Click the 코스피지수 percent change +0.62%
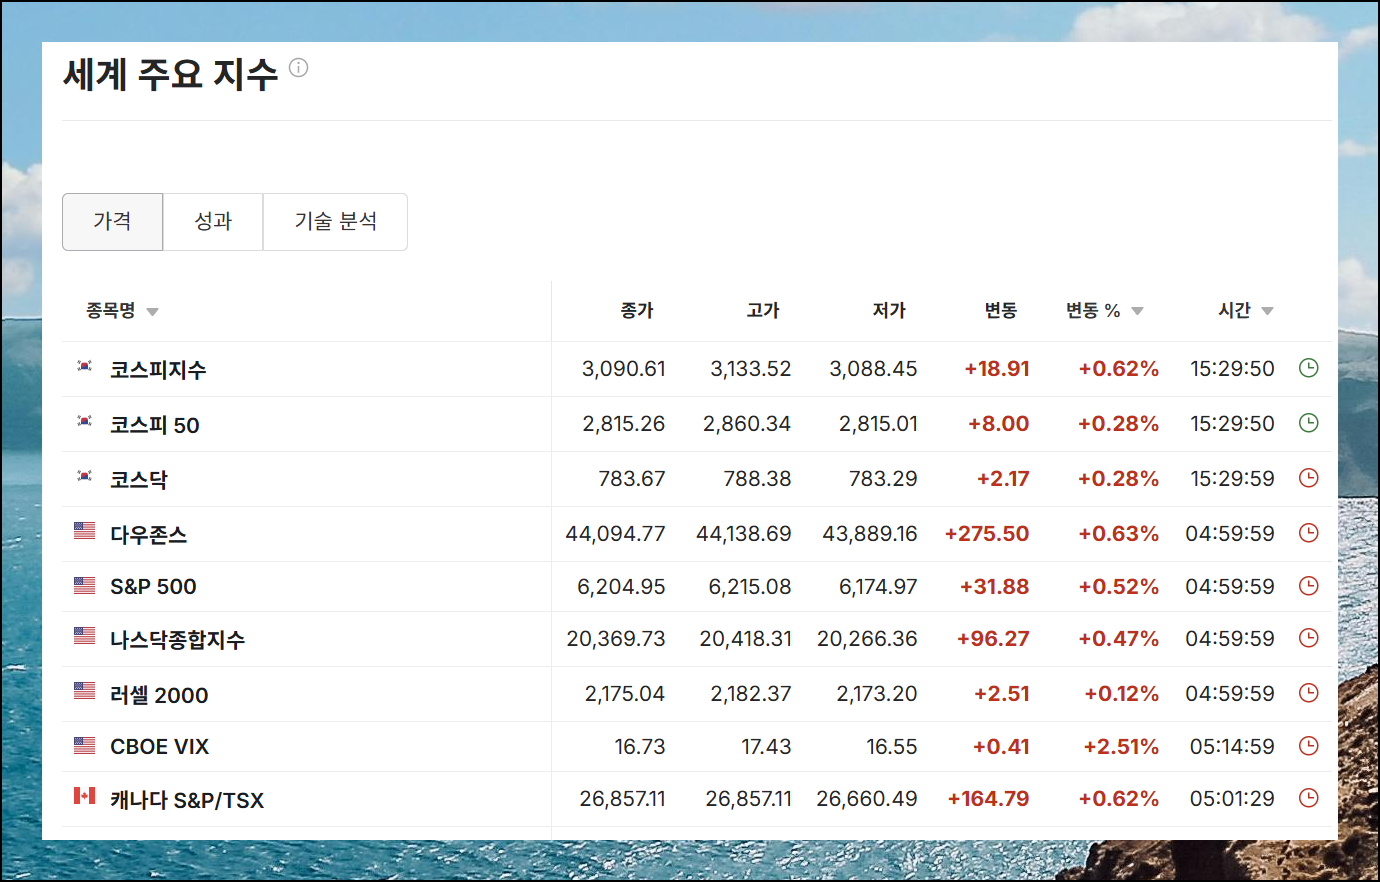 click(1118, 369)
